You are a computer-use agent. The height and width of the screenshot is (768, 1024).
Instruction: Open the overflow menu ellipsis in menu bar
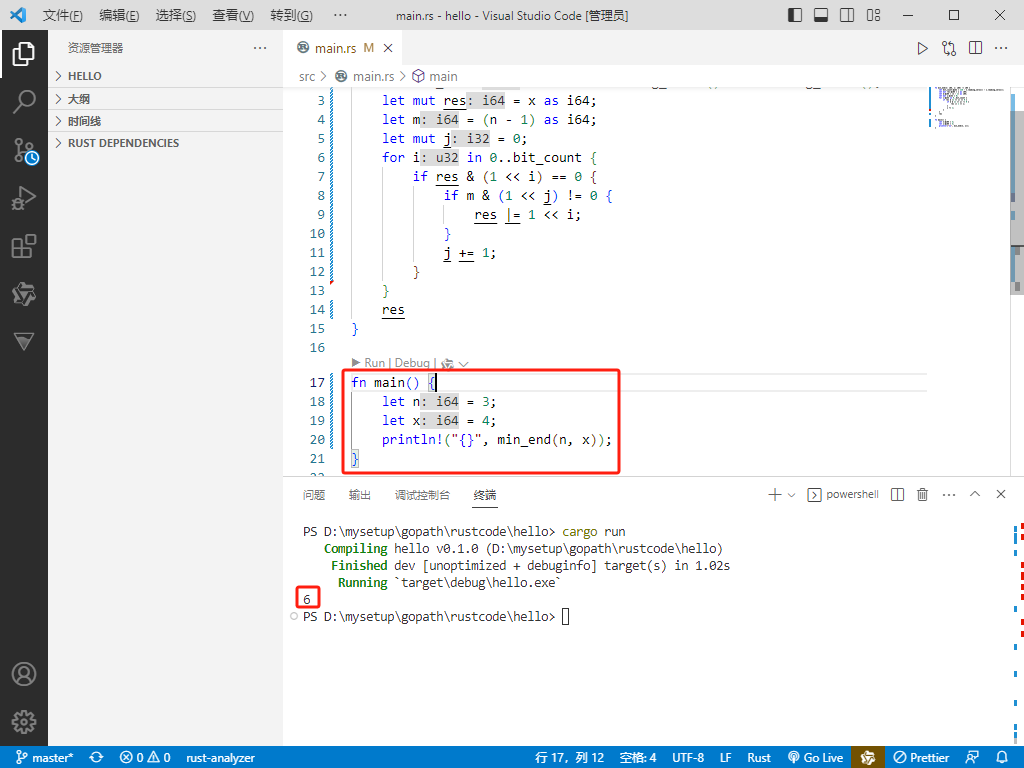340,15
